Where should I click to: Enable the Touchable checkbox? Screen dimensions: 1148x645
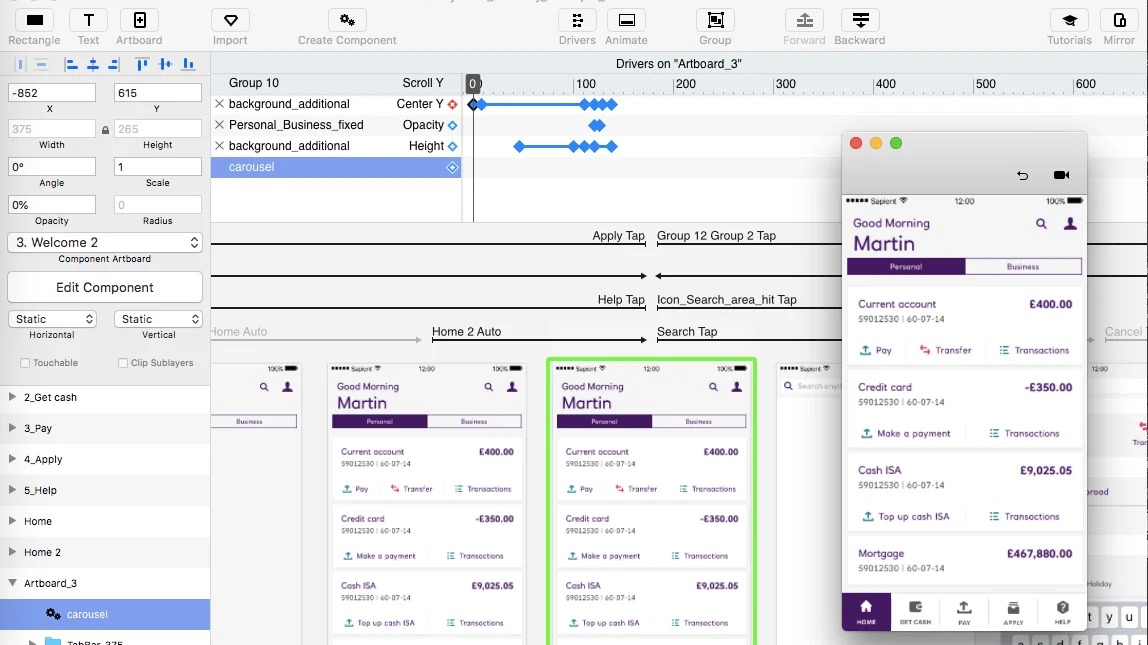pyautogui.click(x=25, y=362)
